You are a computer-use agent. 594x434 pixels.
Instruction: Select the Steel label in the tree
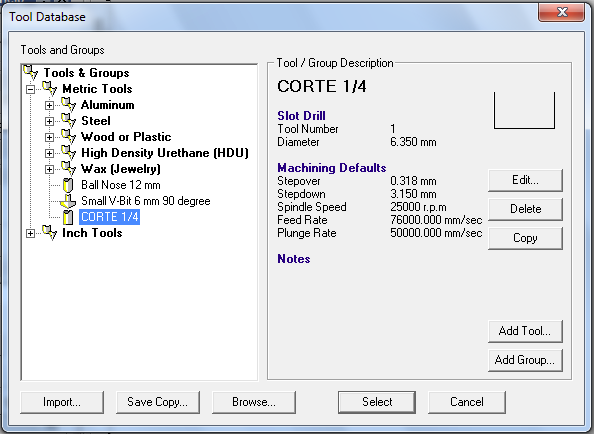(x=96, y=121)
